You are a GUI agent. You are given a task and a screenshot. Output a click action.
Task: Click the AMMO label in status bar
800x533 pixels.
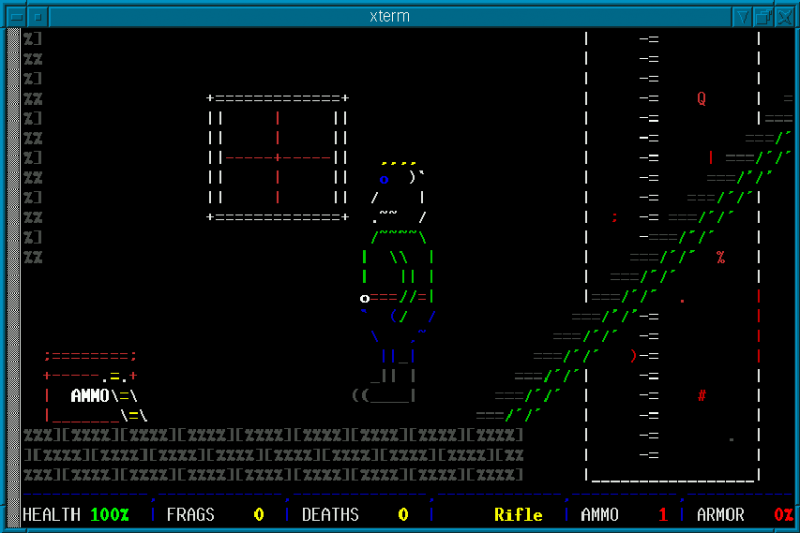coord(600,515)
